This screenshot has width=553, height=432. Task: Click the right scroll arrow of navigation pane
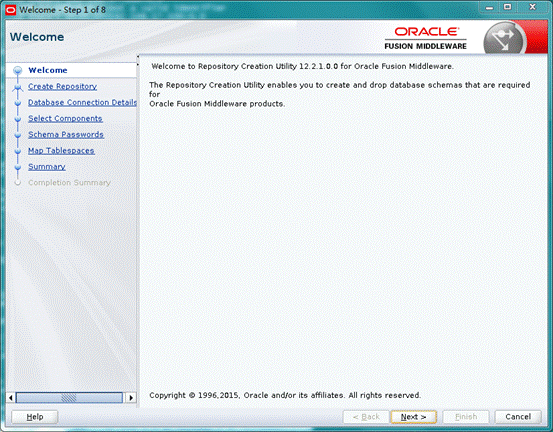click(x=131, y=397)
